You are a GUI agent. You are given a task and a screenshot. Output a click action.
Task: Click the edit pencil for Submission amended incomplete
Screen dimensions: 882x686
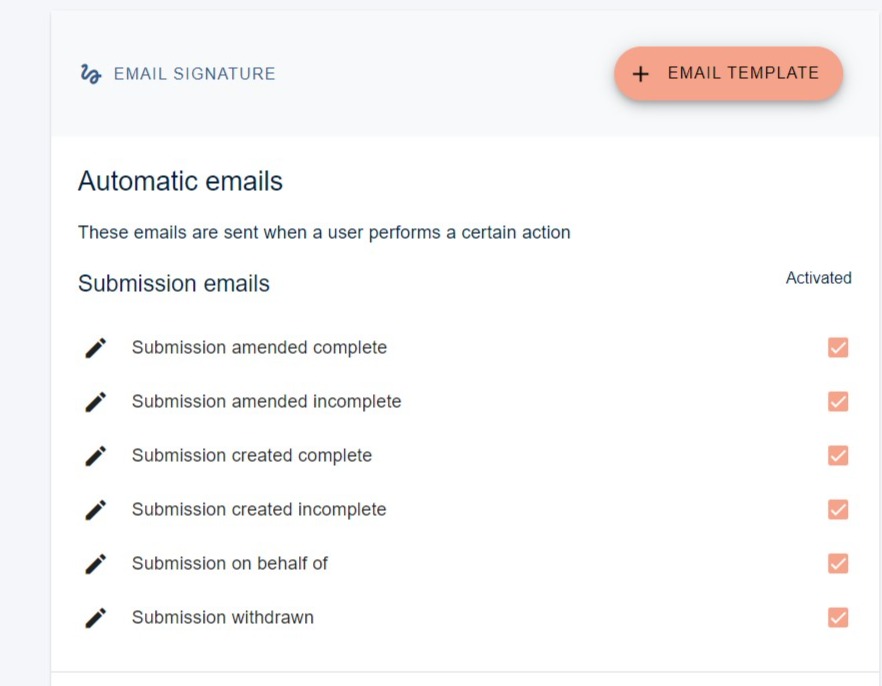[95, 401]
